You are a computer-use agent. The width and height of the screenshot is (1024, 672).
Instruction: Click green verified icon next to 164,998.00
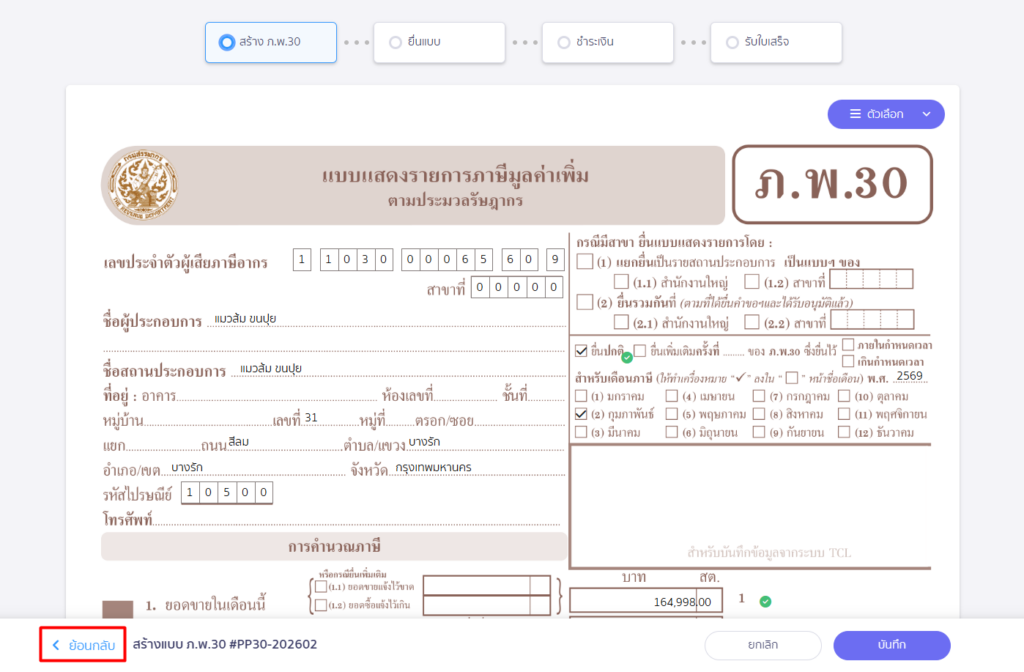(765, 601)
